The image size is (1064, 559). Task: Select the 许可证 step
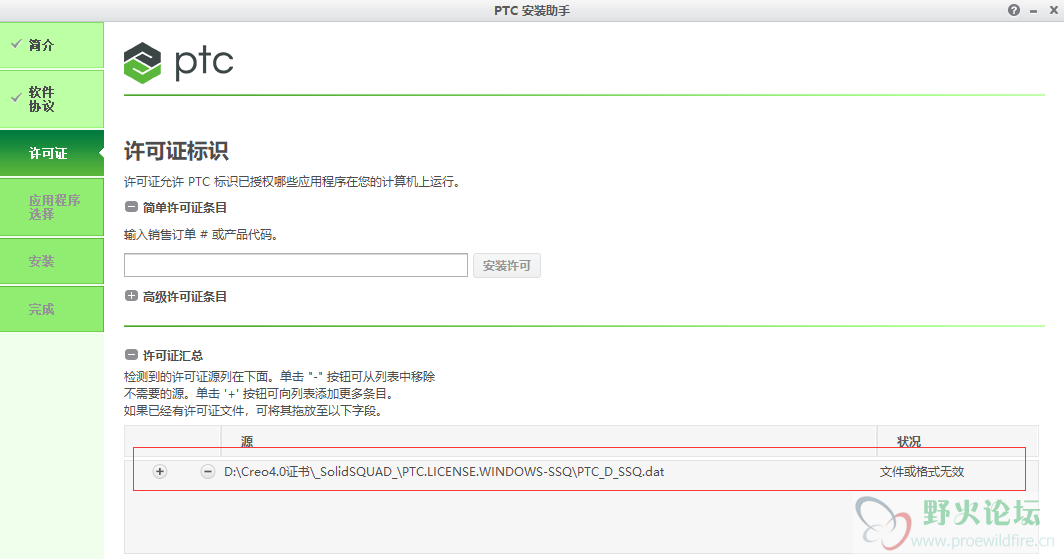pyautogui.click(x=52, y=153)
